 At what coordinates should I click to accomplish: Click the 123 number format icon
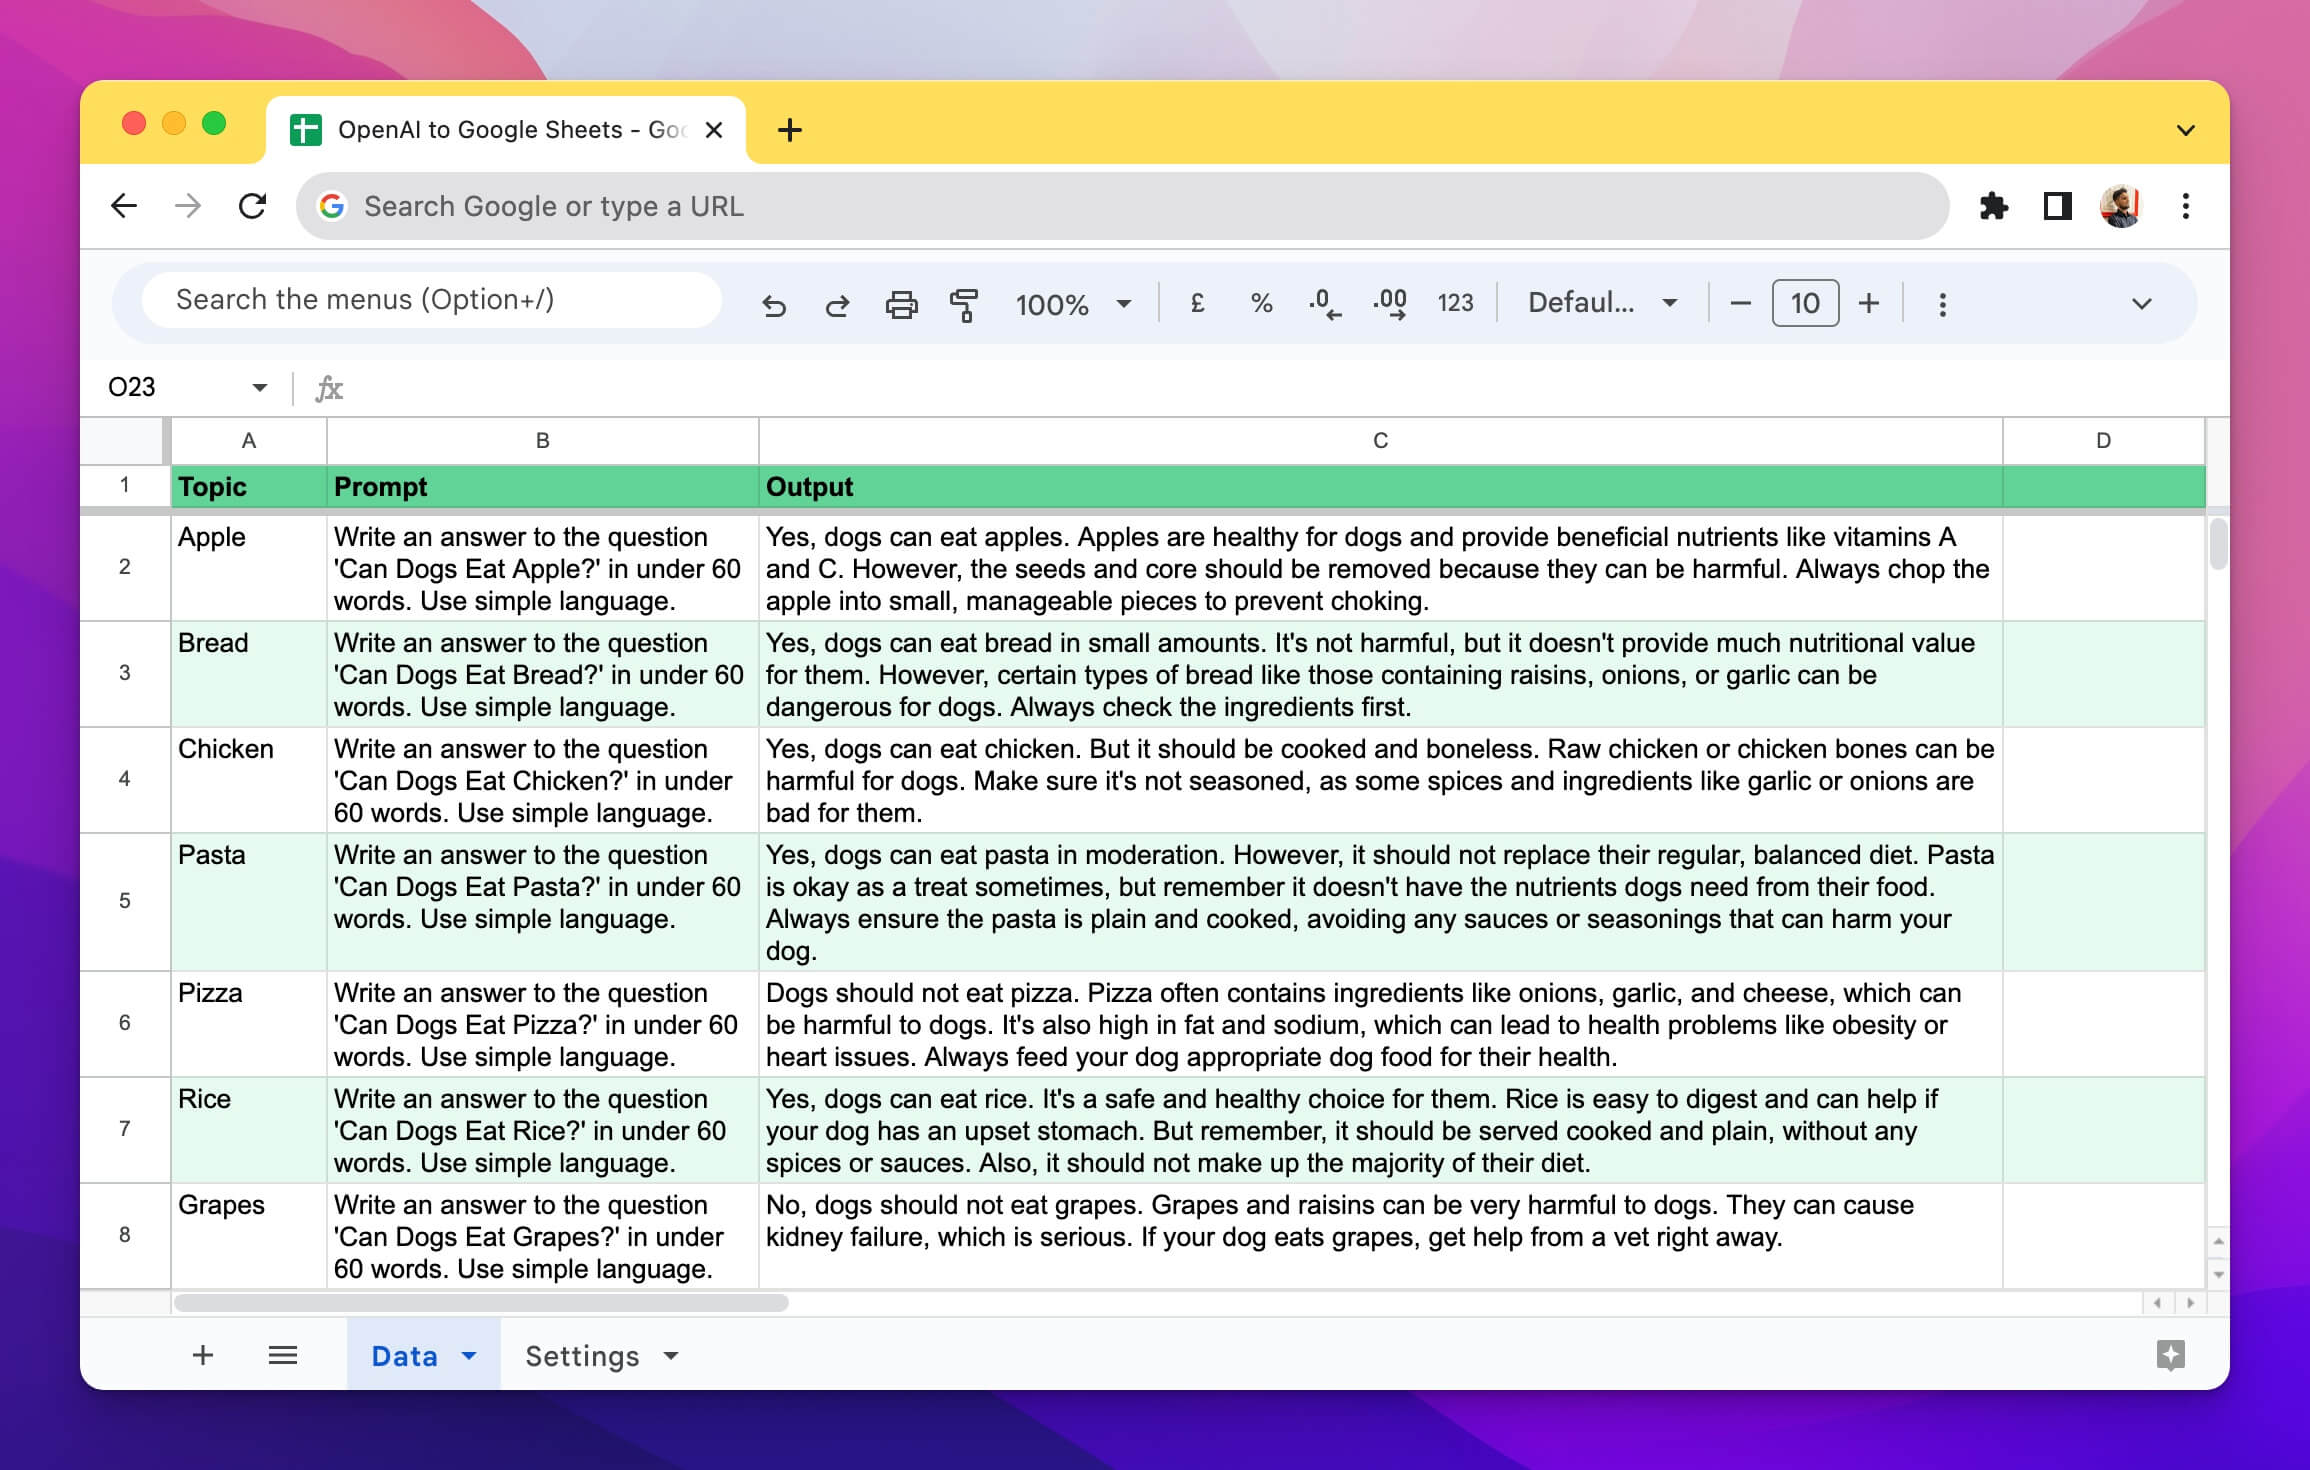pyautogui.click(x=1453, y=301)
